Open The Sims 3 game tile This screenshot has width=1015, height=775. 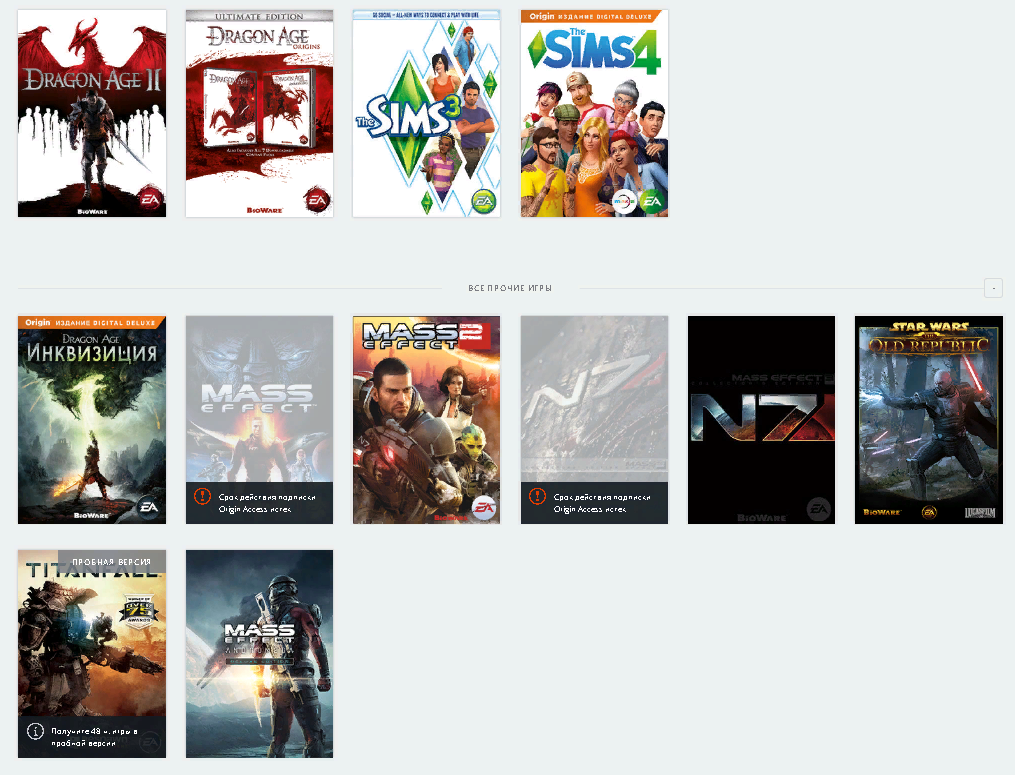(427, 113)
